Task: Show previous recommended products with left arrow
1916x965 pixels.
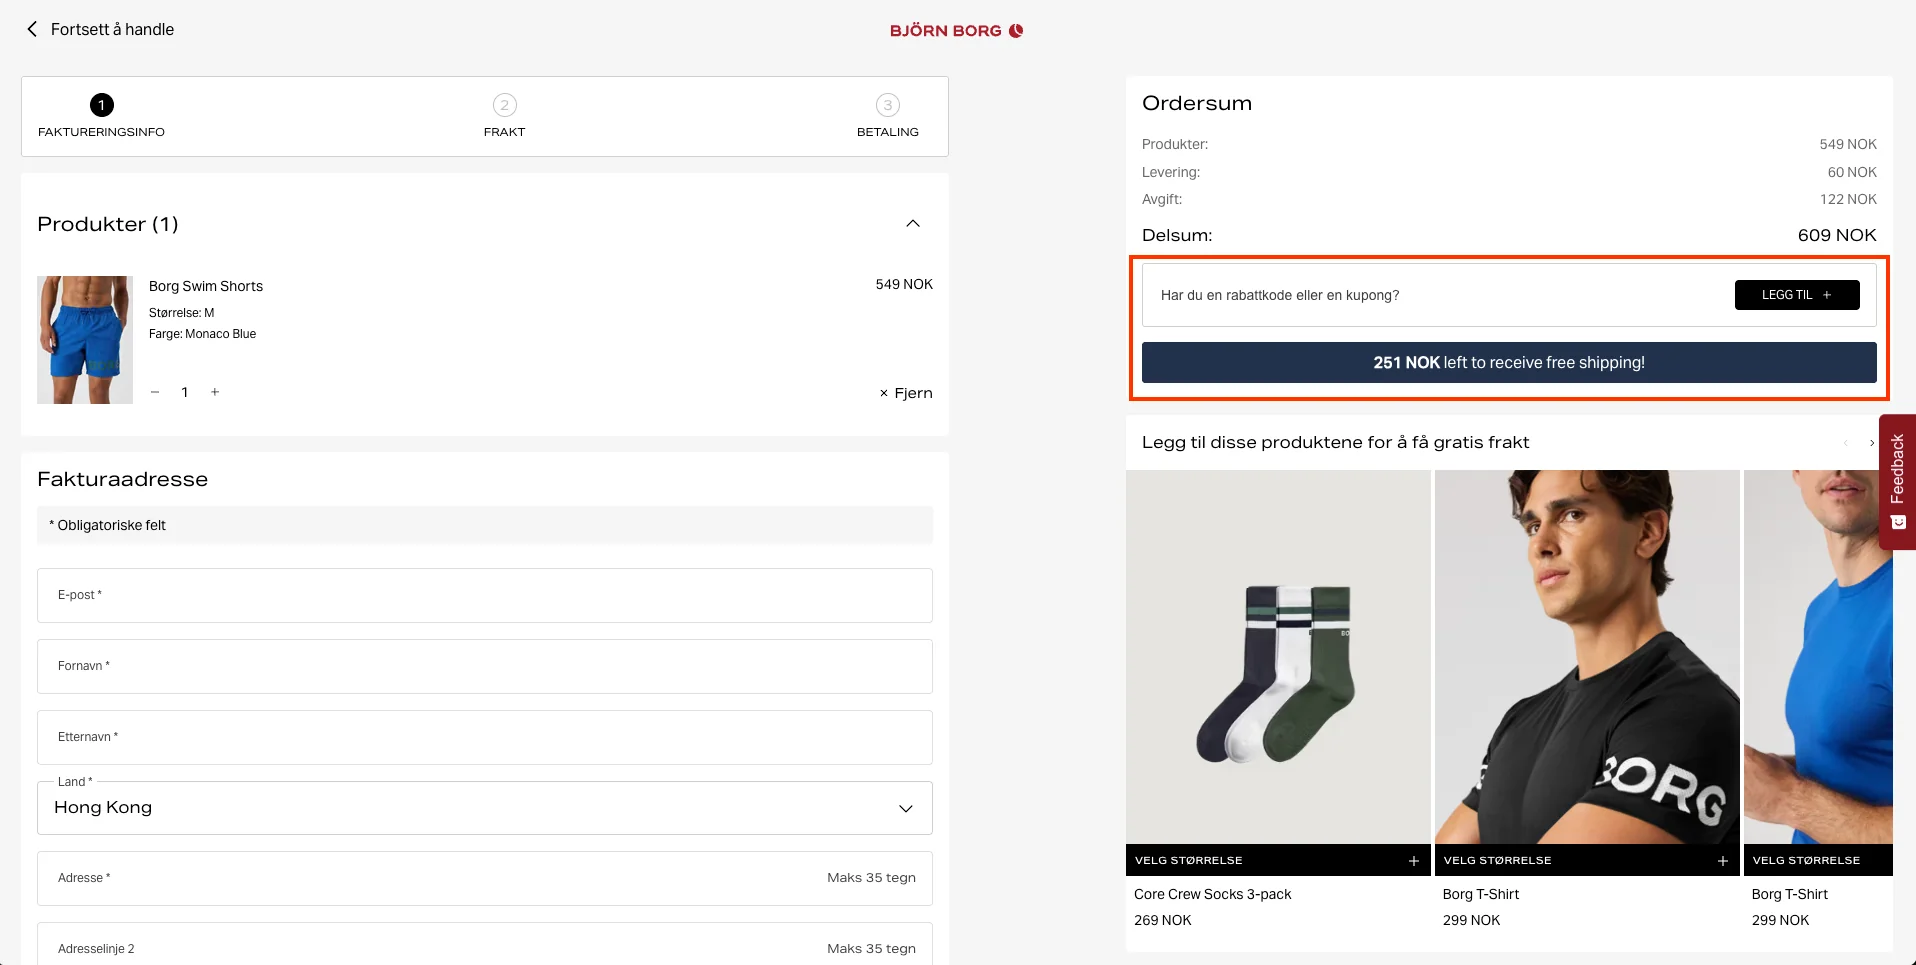Action: point(1845,443)
